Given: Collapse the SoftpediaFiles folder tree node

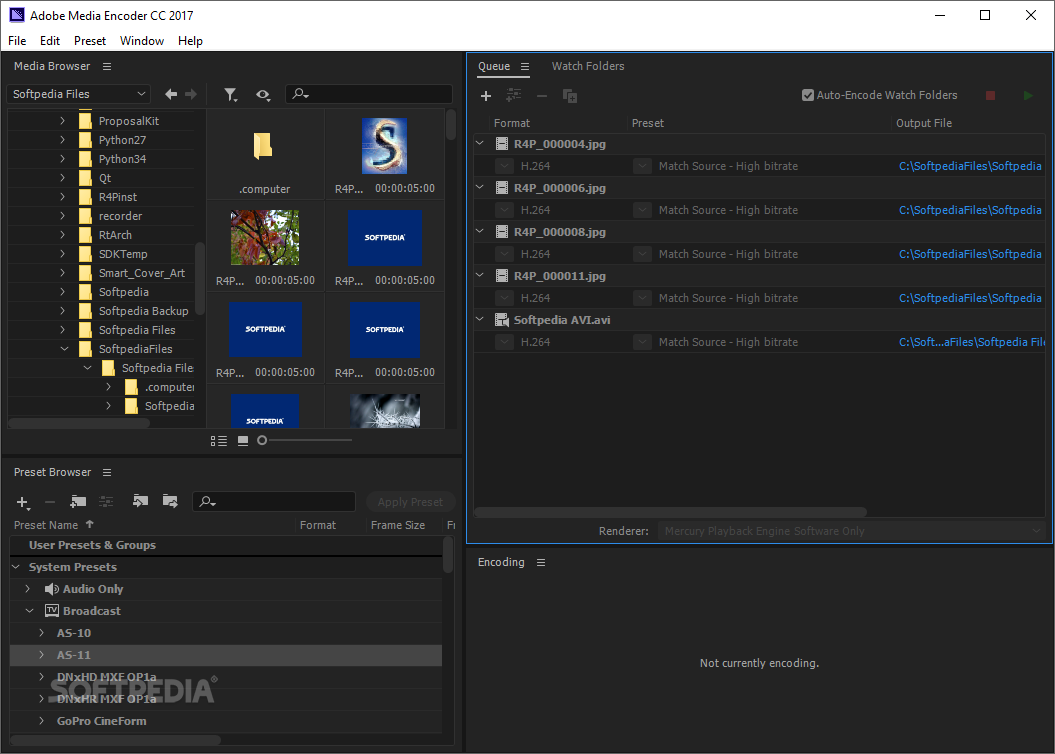Looking at the screenshot, I should (x=65, y=348).
